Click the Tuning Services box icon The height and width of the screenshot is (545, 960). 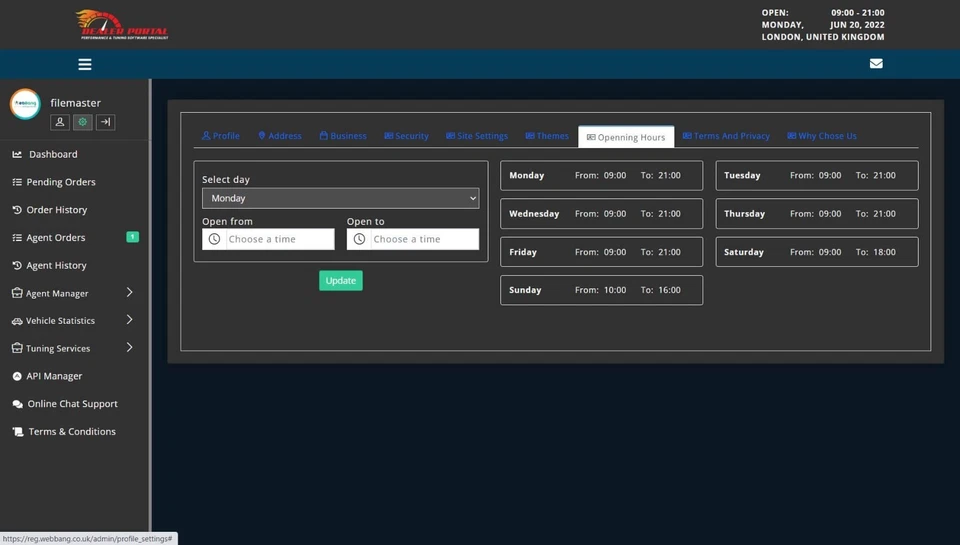tap(17, 348)
